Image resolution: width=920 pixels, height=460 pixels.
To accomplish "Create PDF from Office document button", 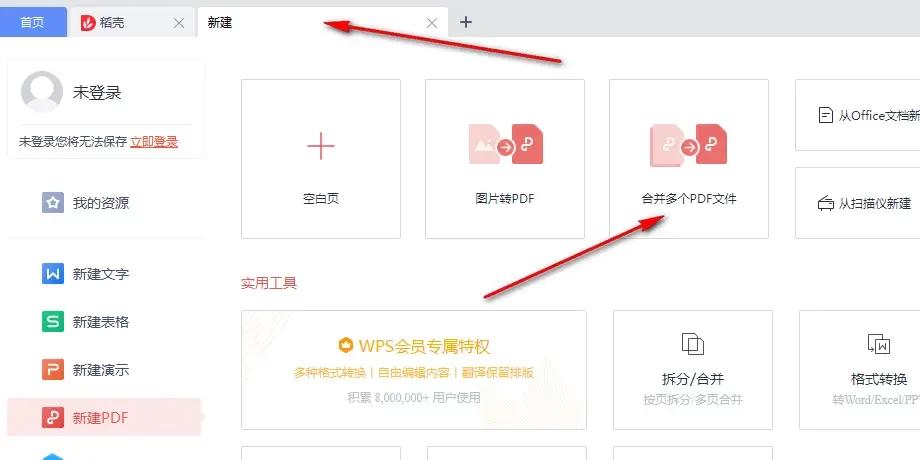I will [858, 115].
